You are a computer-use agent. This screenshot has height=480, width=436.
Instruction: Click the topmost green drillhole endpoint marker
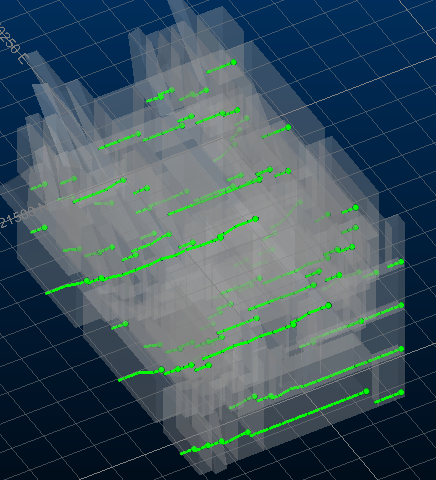[x=234, y=62]
